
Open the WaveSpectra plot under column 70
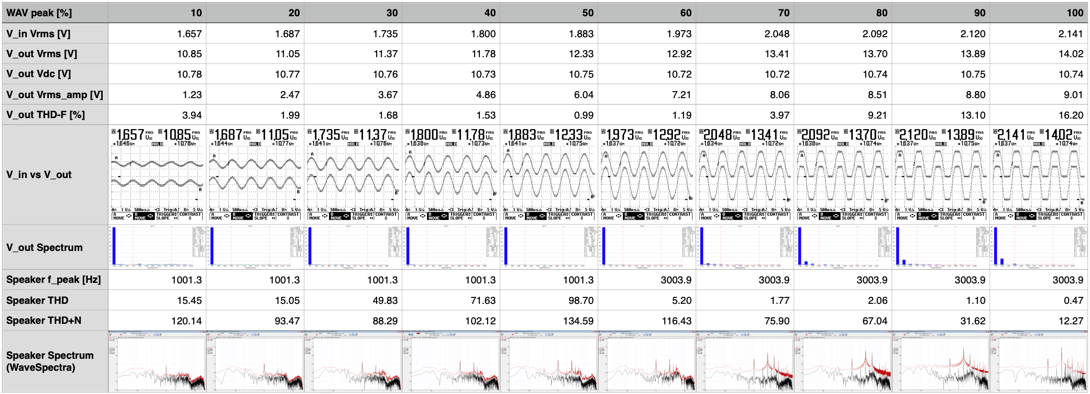coord(745,361)
